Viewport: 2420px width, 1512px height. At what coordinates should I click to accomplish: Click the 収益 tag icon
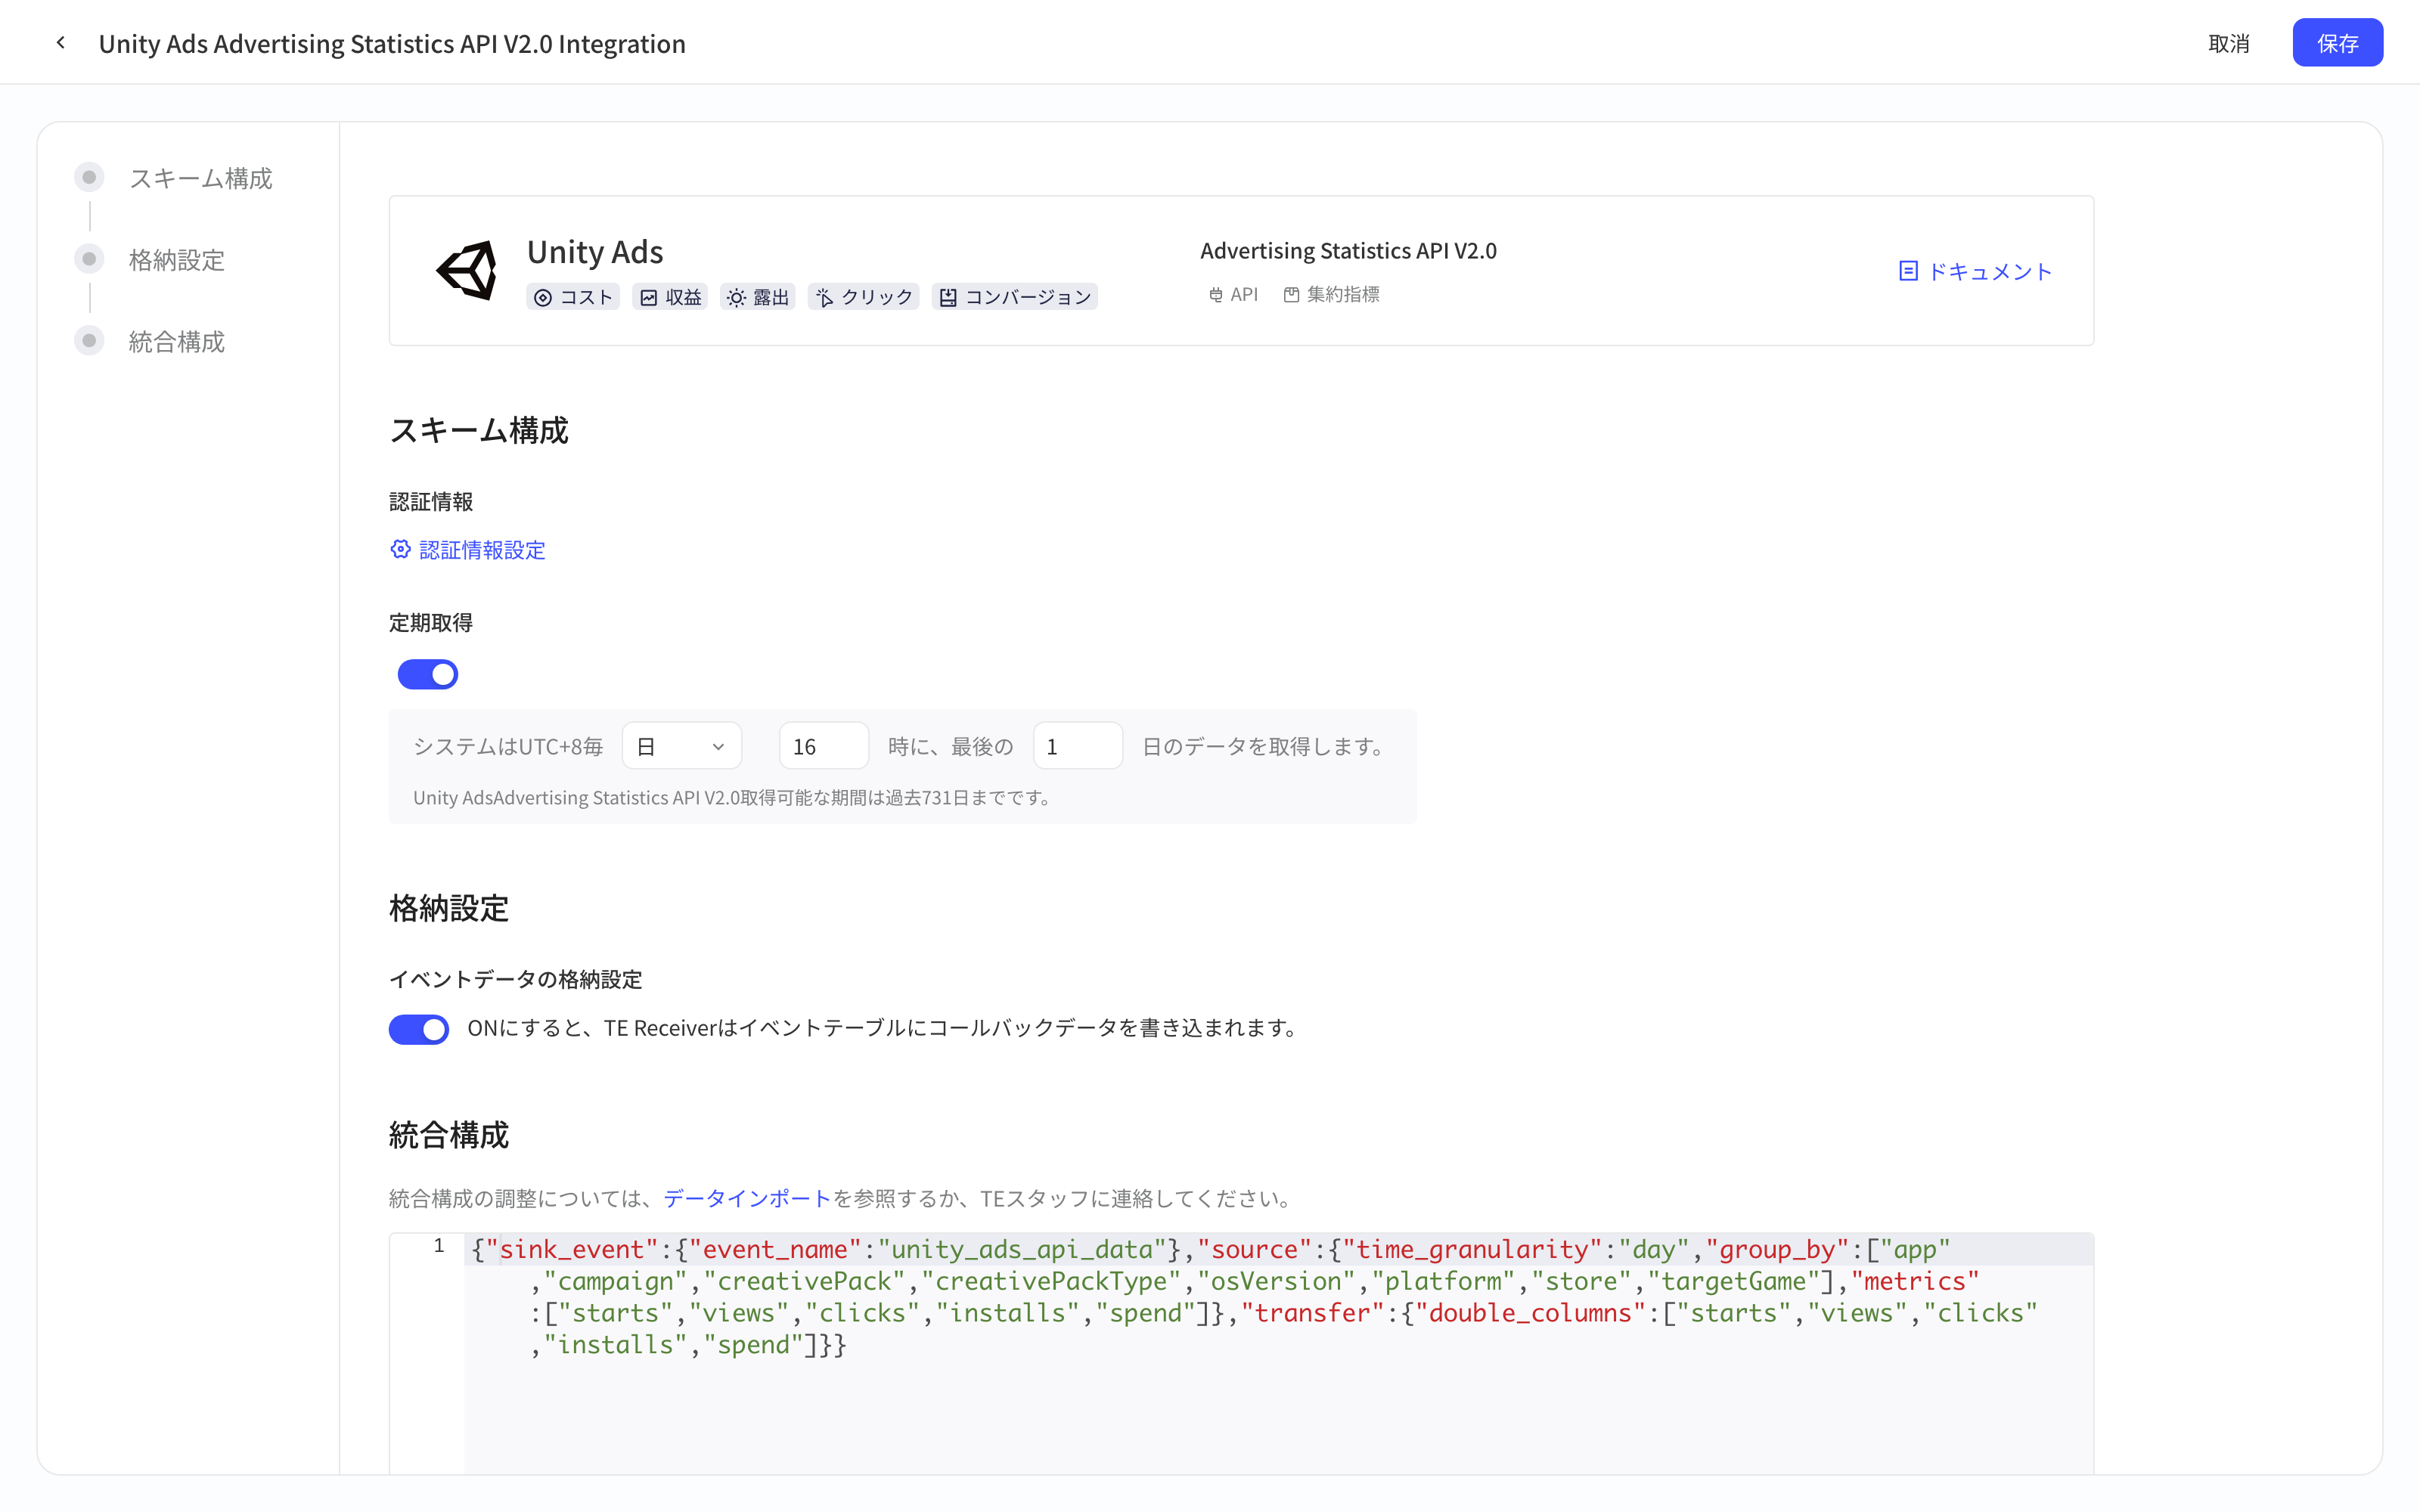tap(649, 298)
